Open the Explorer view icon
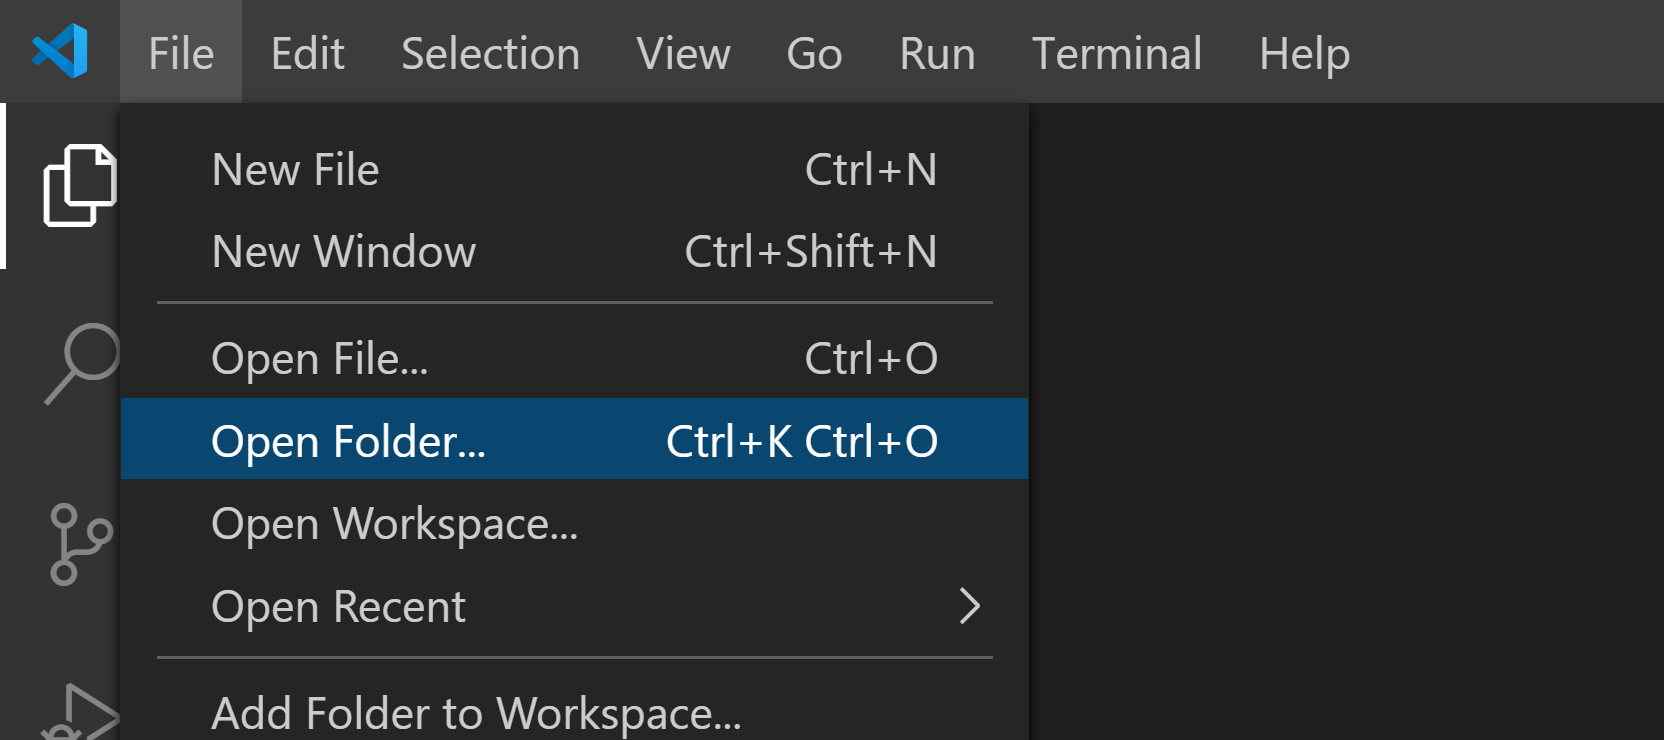 [x=78, y=186]
